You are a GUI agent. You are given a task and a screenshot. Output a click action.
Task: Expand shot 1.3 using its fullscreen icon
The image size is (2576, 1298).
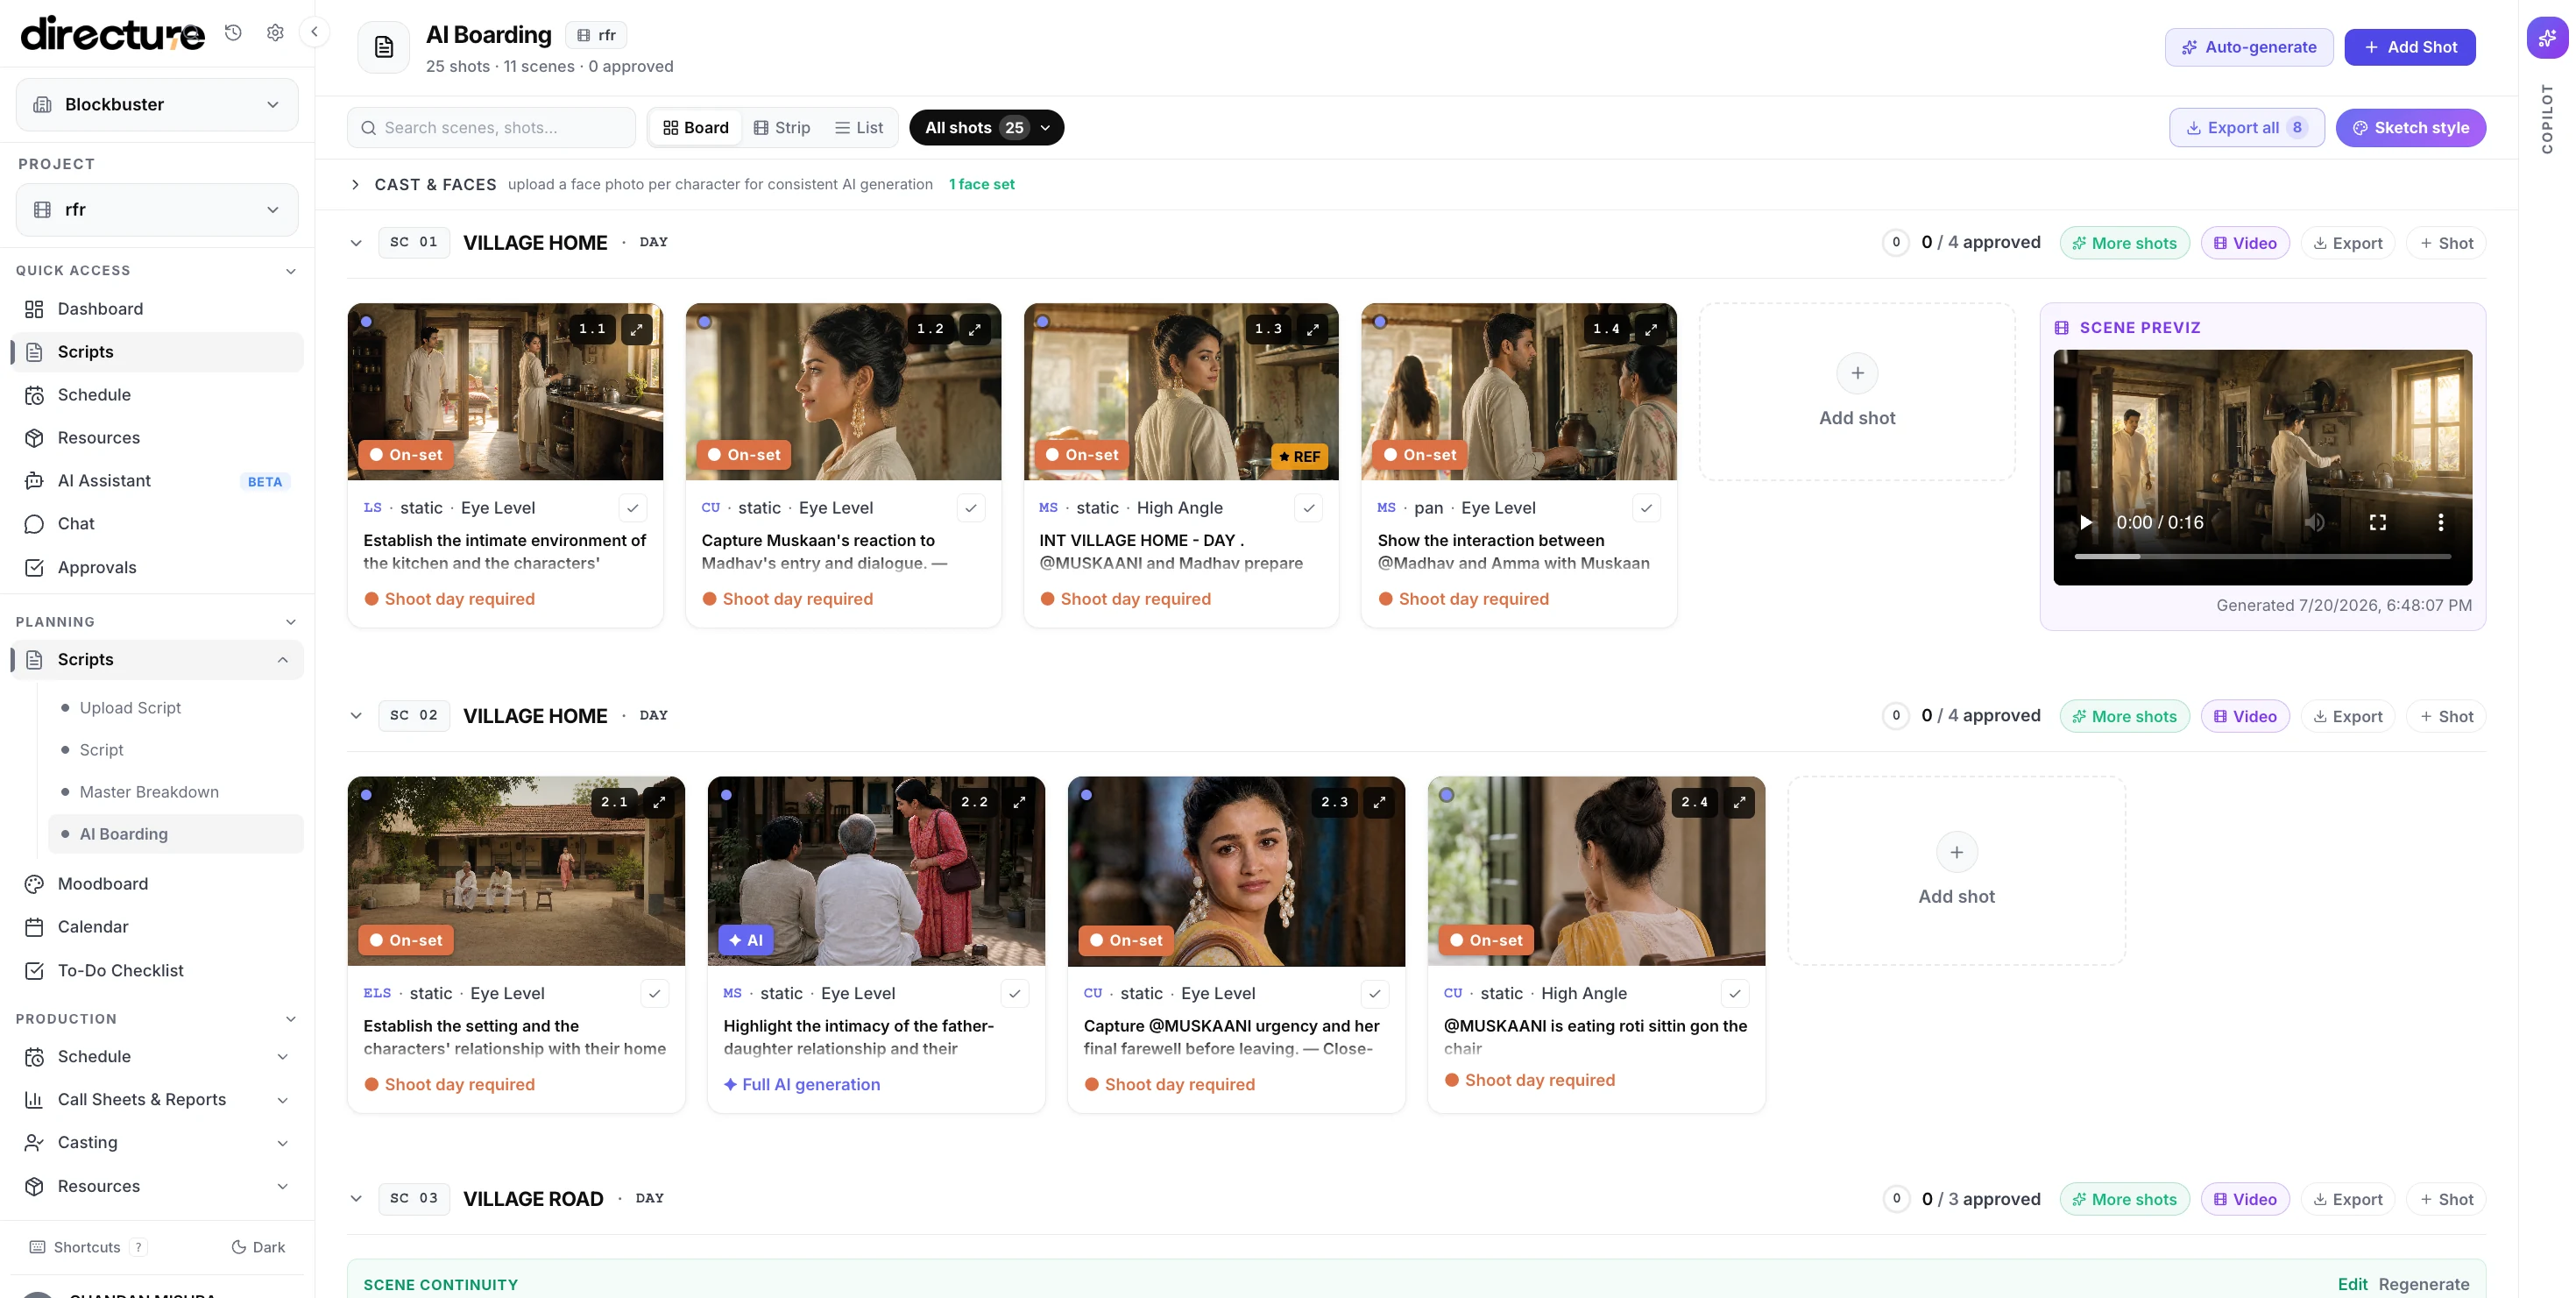(x=1312, y=329)
